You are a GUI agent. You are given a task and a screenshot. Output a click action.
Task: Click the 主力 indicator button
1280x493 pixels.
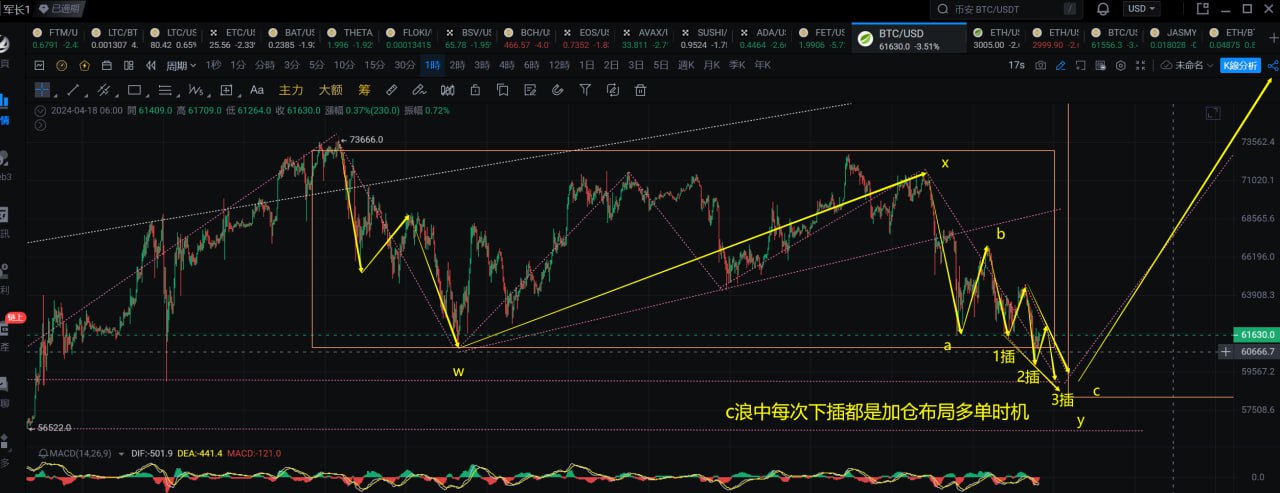pos(291,89)
